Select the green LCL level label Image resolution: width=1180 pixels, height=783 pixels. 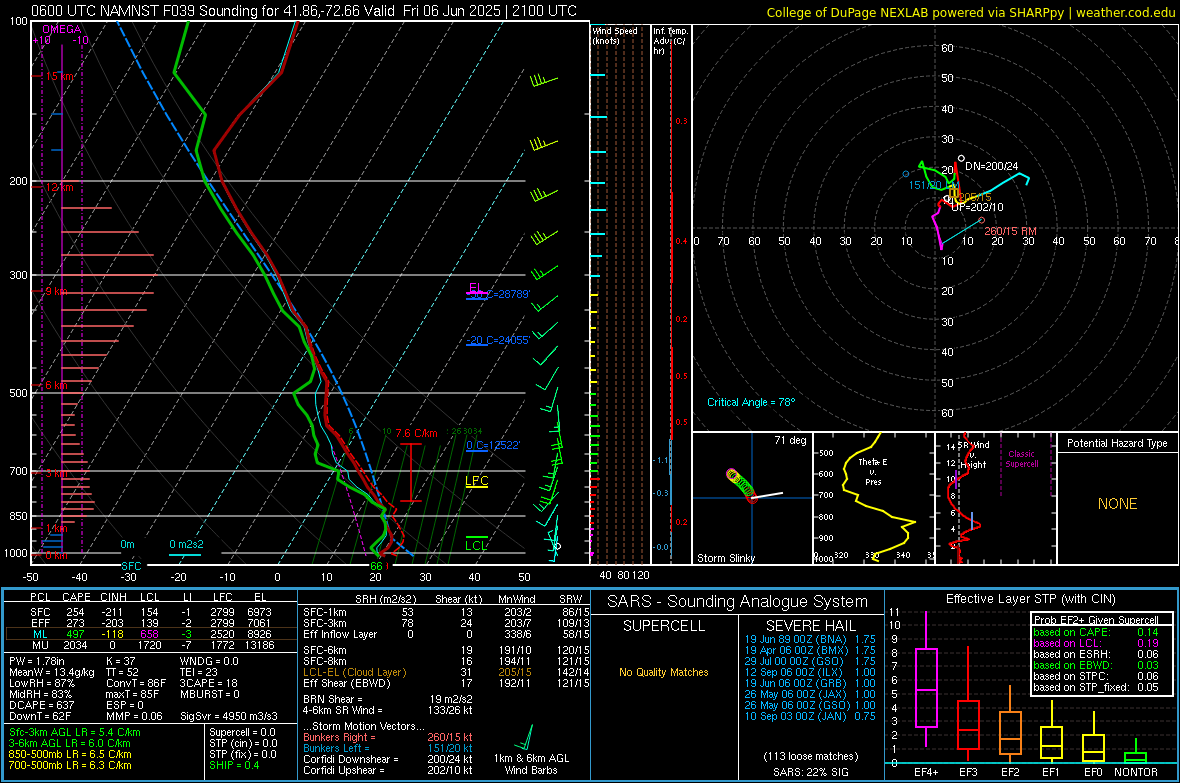pos(476,545)
